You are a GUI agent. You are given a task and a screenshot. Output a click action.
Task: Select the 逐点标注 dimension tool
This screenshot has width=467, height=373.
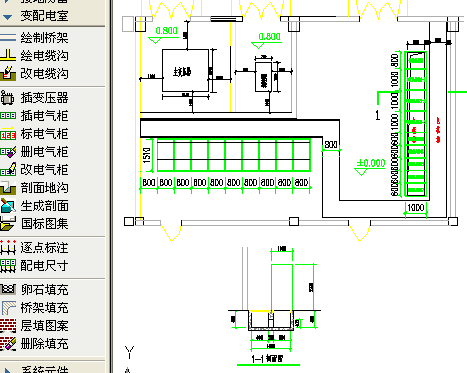tap(44, 248)
